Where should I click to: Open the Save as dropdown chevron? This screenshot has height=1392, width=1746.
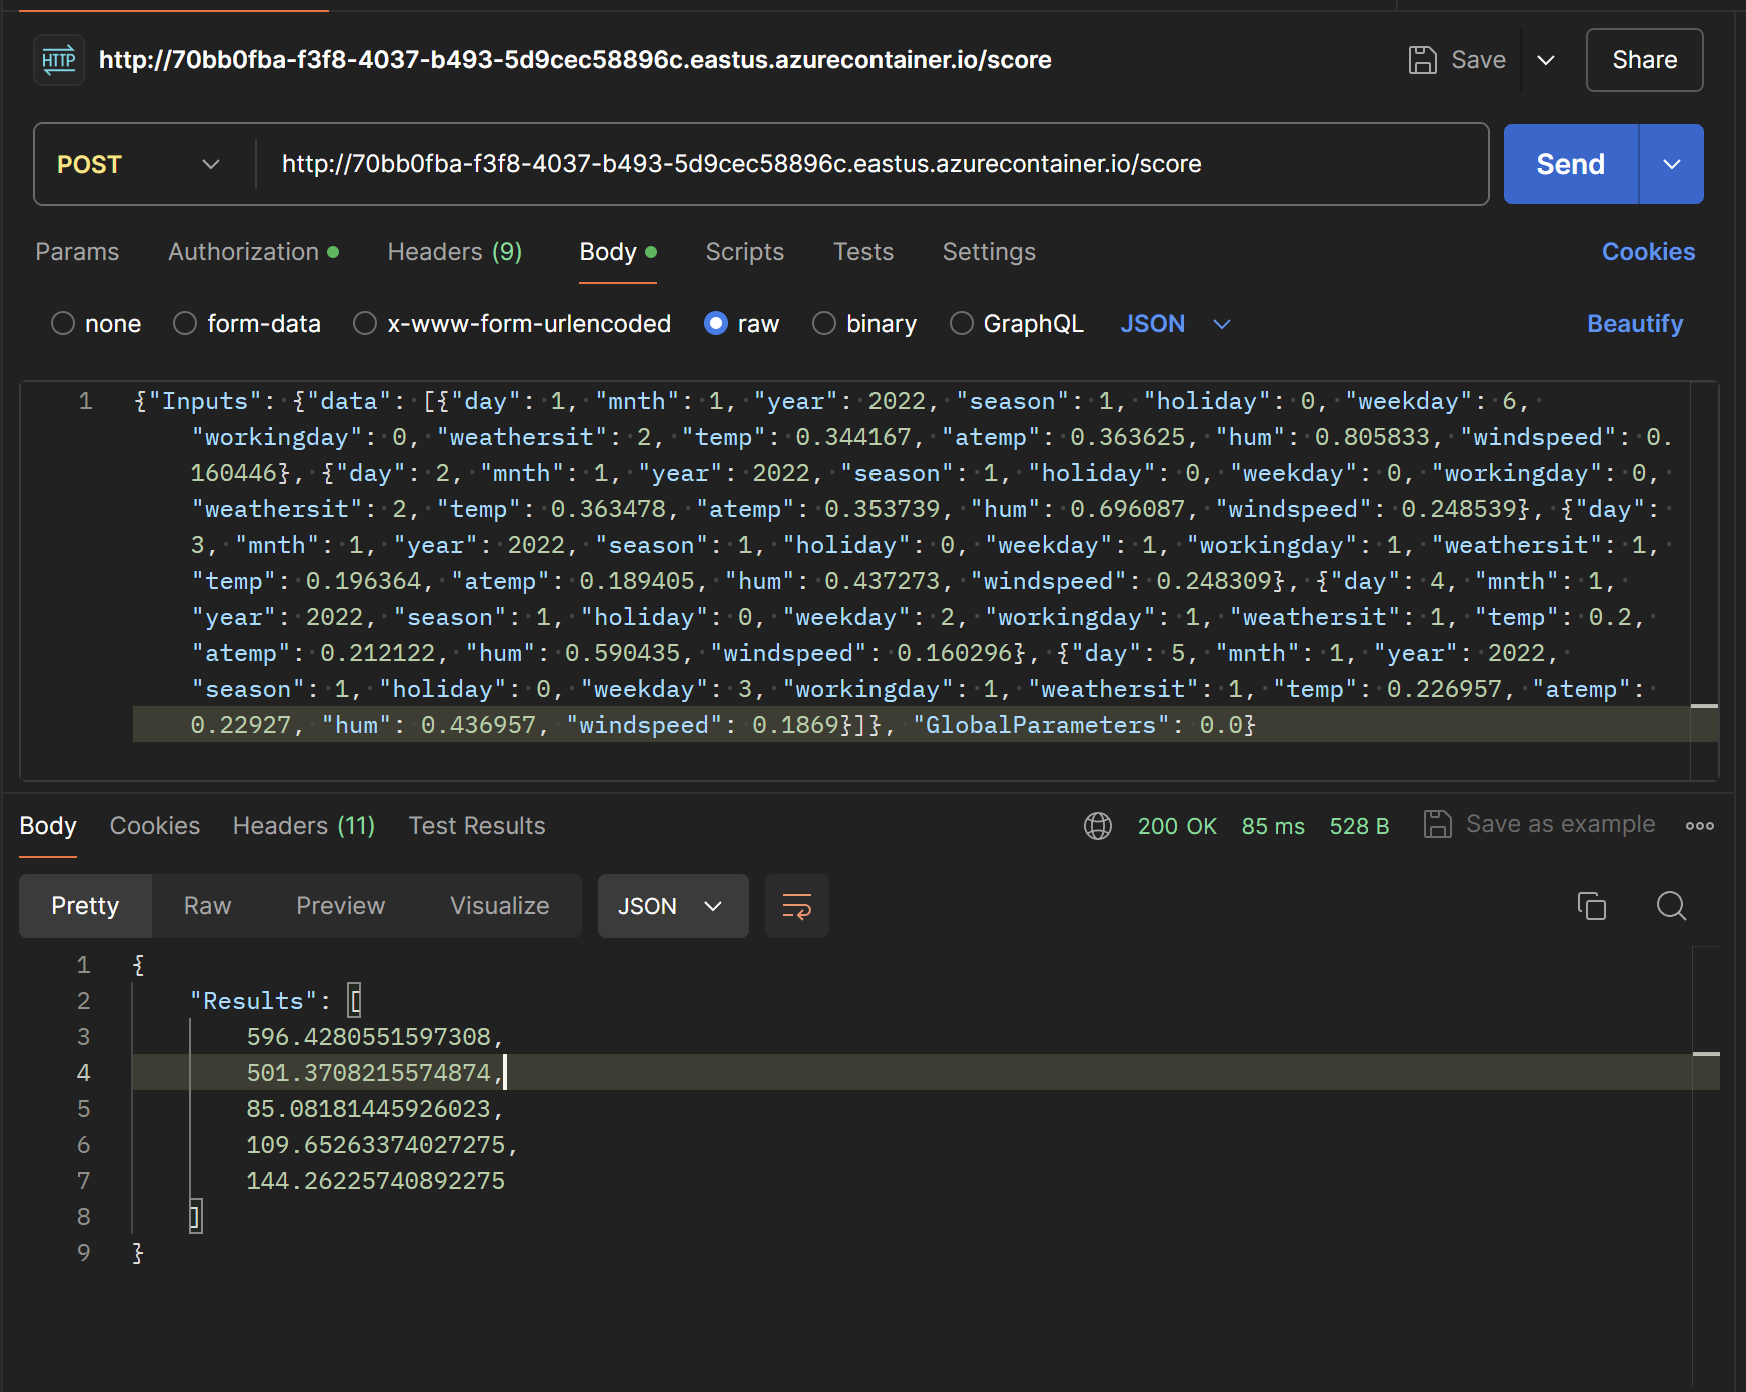(x=1545, y=60)
